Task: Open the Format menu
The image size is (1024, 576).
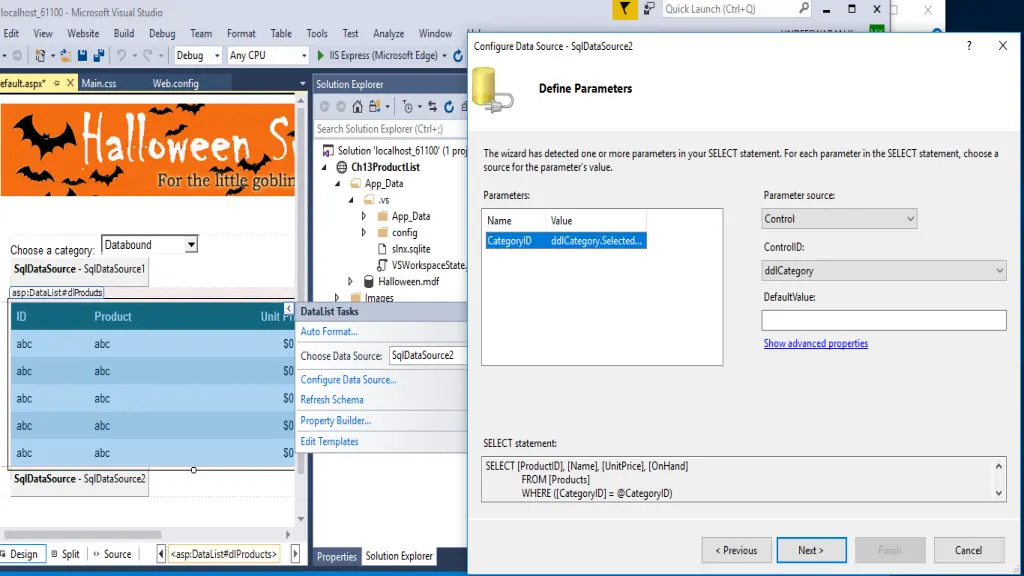Action: (241, 33)
